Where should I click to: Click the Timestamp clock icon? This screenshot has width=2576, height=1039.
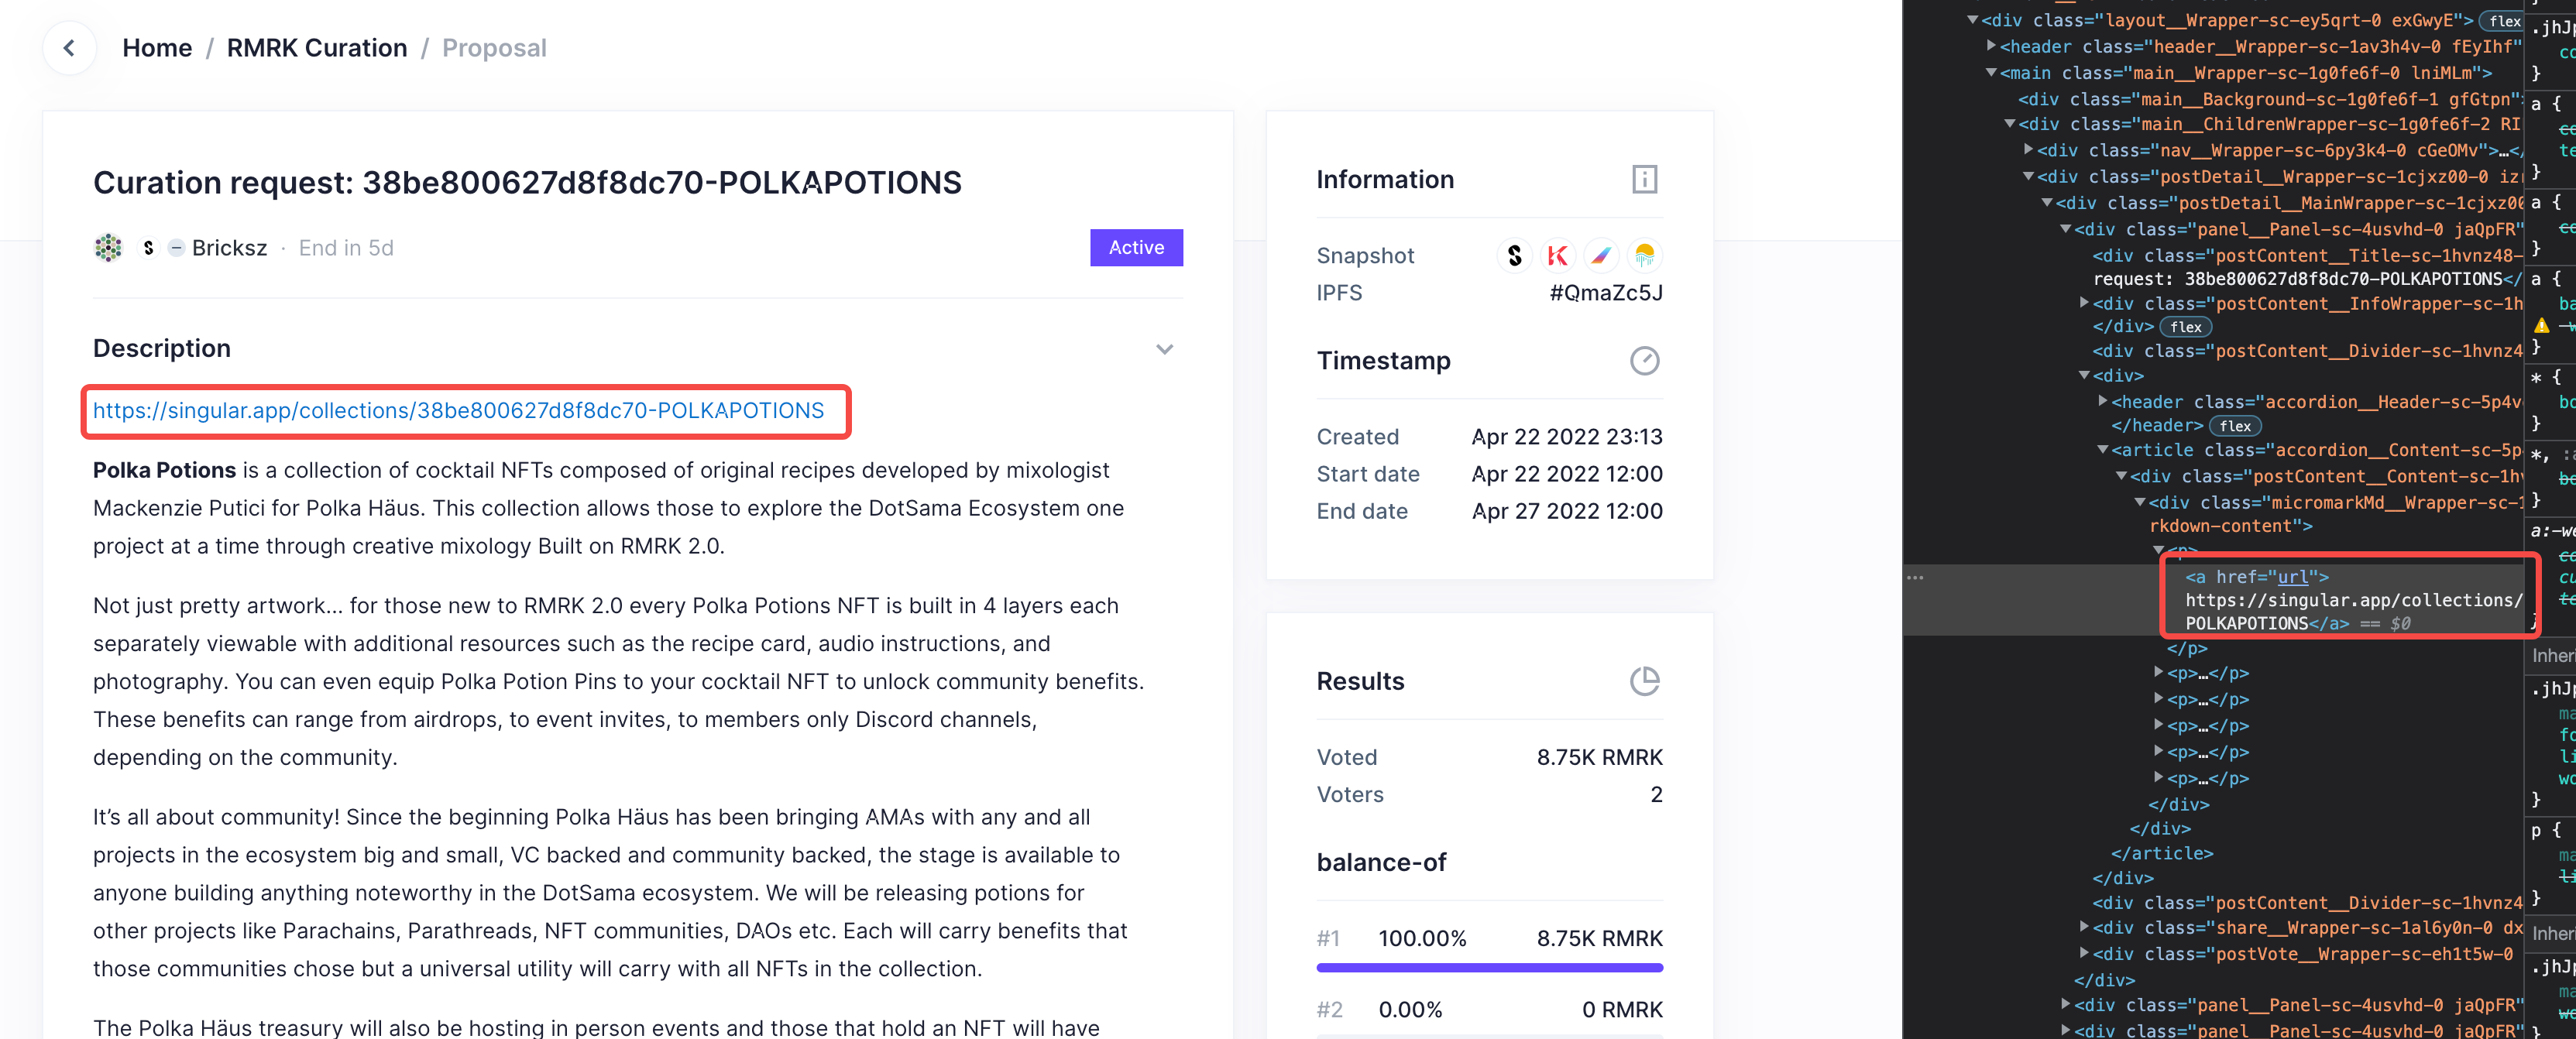(x=1644, y=361)
